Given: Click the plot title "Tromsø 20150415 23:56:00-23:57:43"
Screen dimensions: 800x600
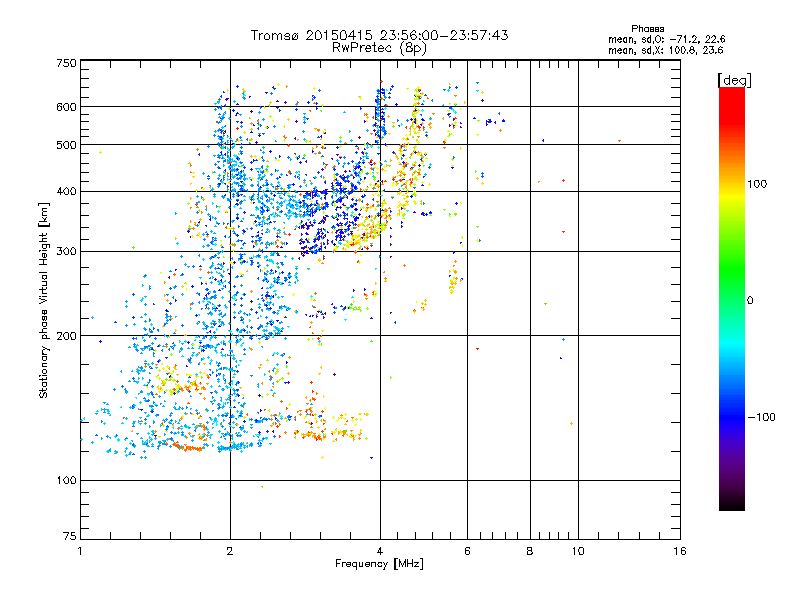Looking at the screenshot, I should (x=380, y=35).
